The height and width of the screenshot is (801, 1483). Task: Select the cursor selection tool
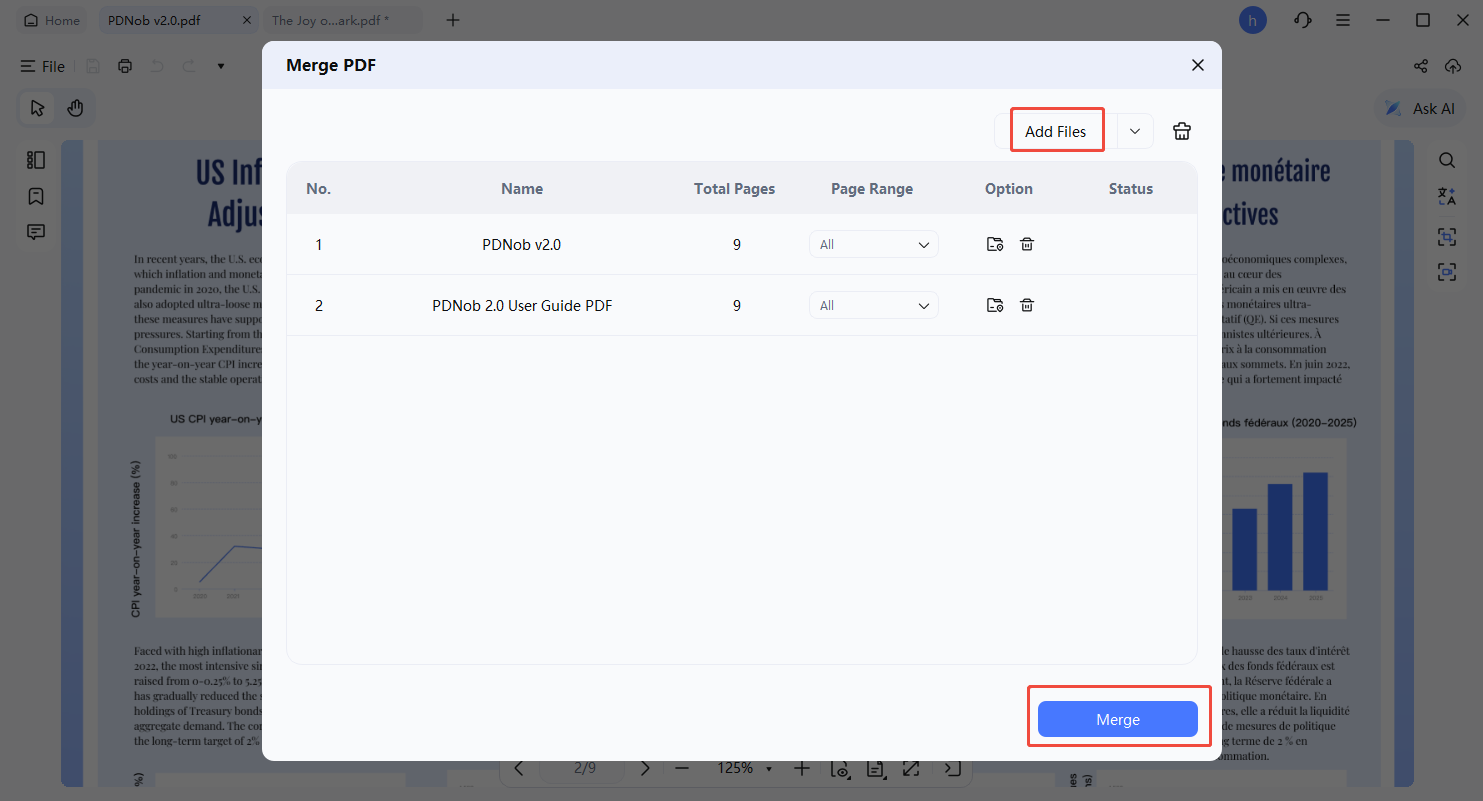pos(36,108)
